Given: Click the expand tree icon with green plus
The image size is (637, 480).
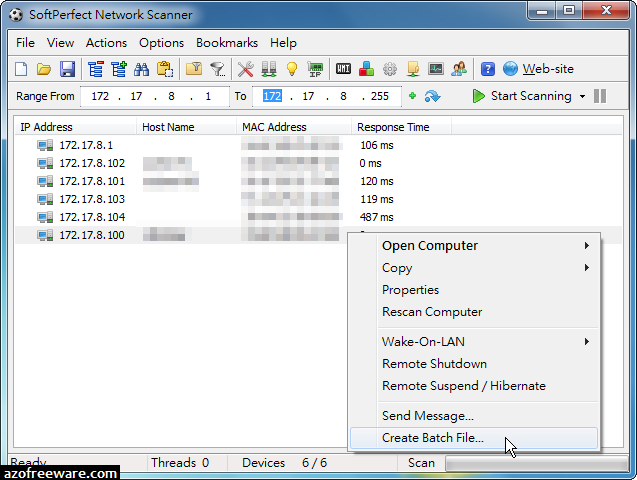Looking at the screenshot, I should click(x=119, y=69).
